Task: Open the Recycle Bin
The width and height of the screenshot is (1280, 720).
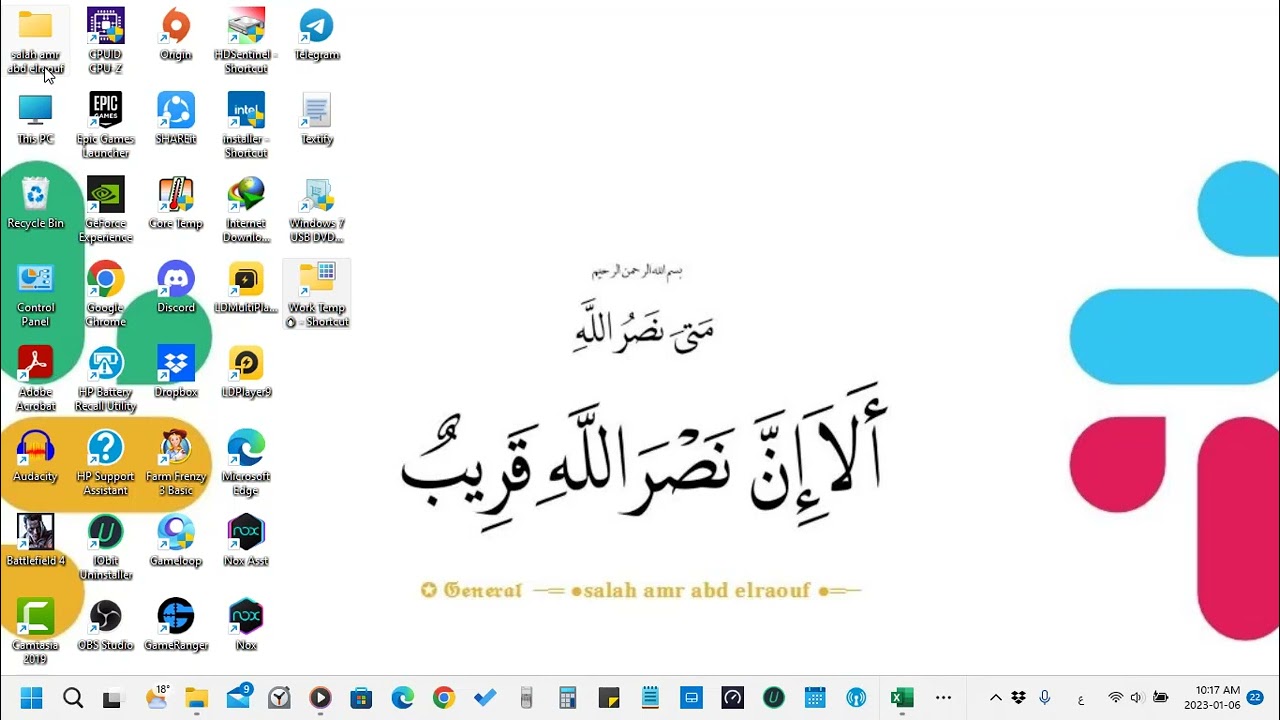Action: coord(35,203)
